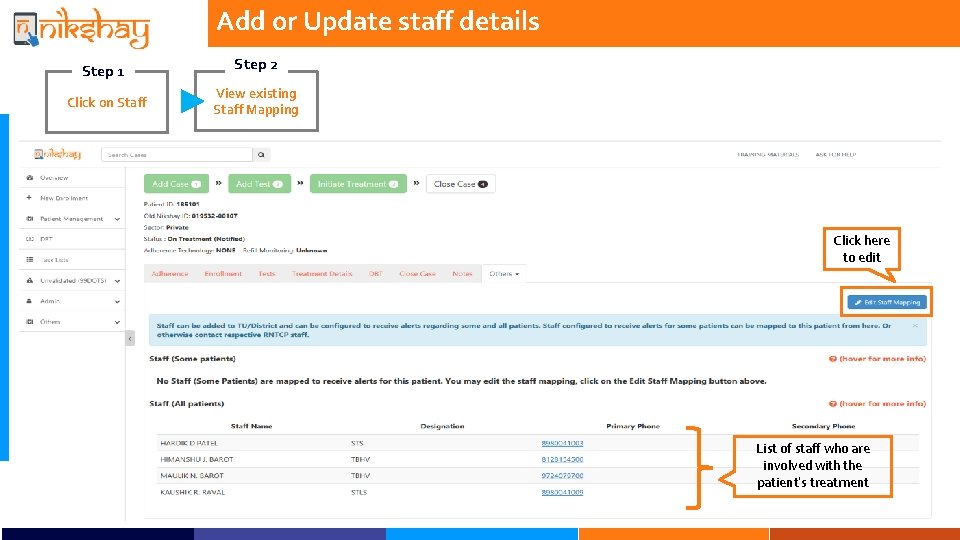
Task: Click the Nikshay logo in the app header
Action: pyautogui.click(x=58, y=154)
